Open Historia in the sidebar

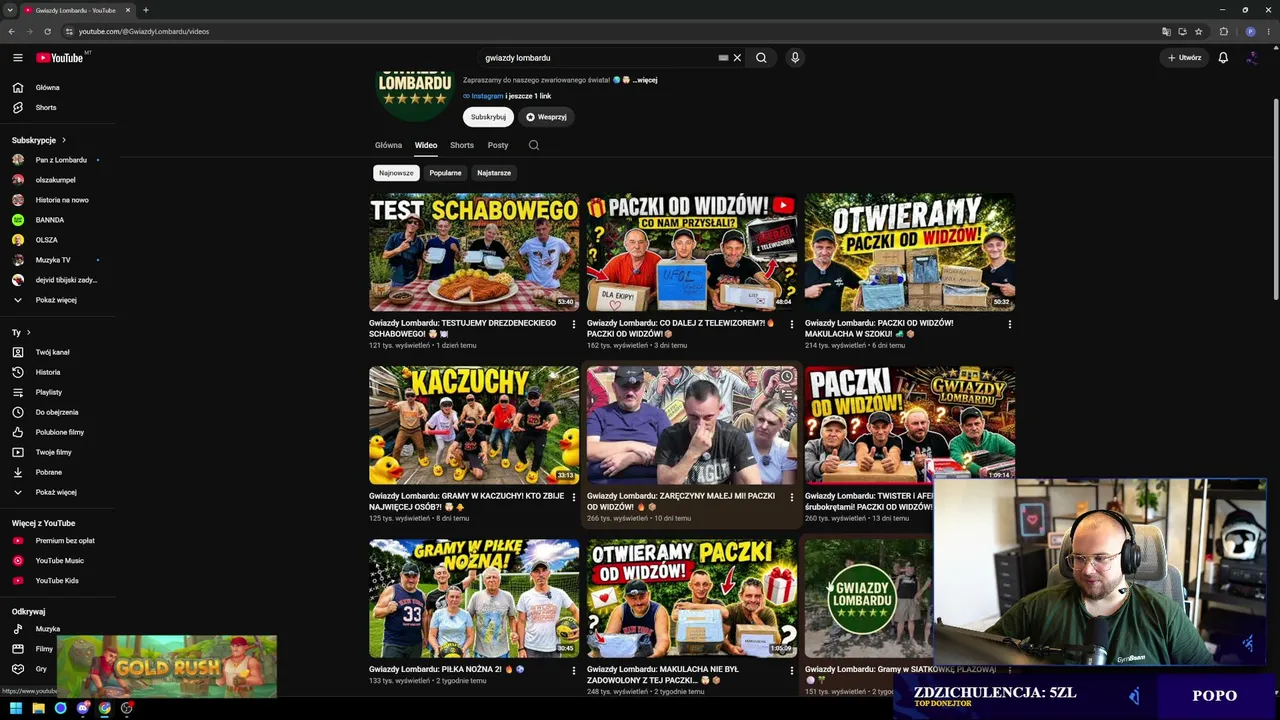[x=58, y=372]
